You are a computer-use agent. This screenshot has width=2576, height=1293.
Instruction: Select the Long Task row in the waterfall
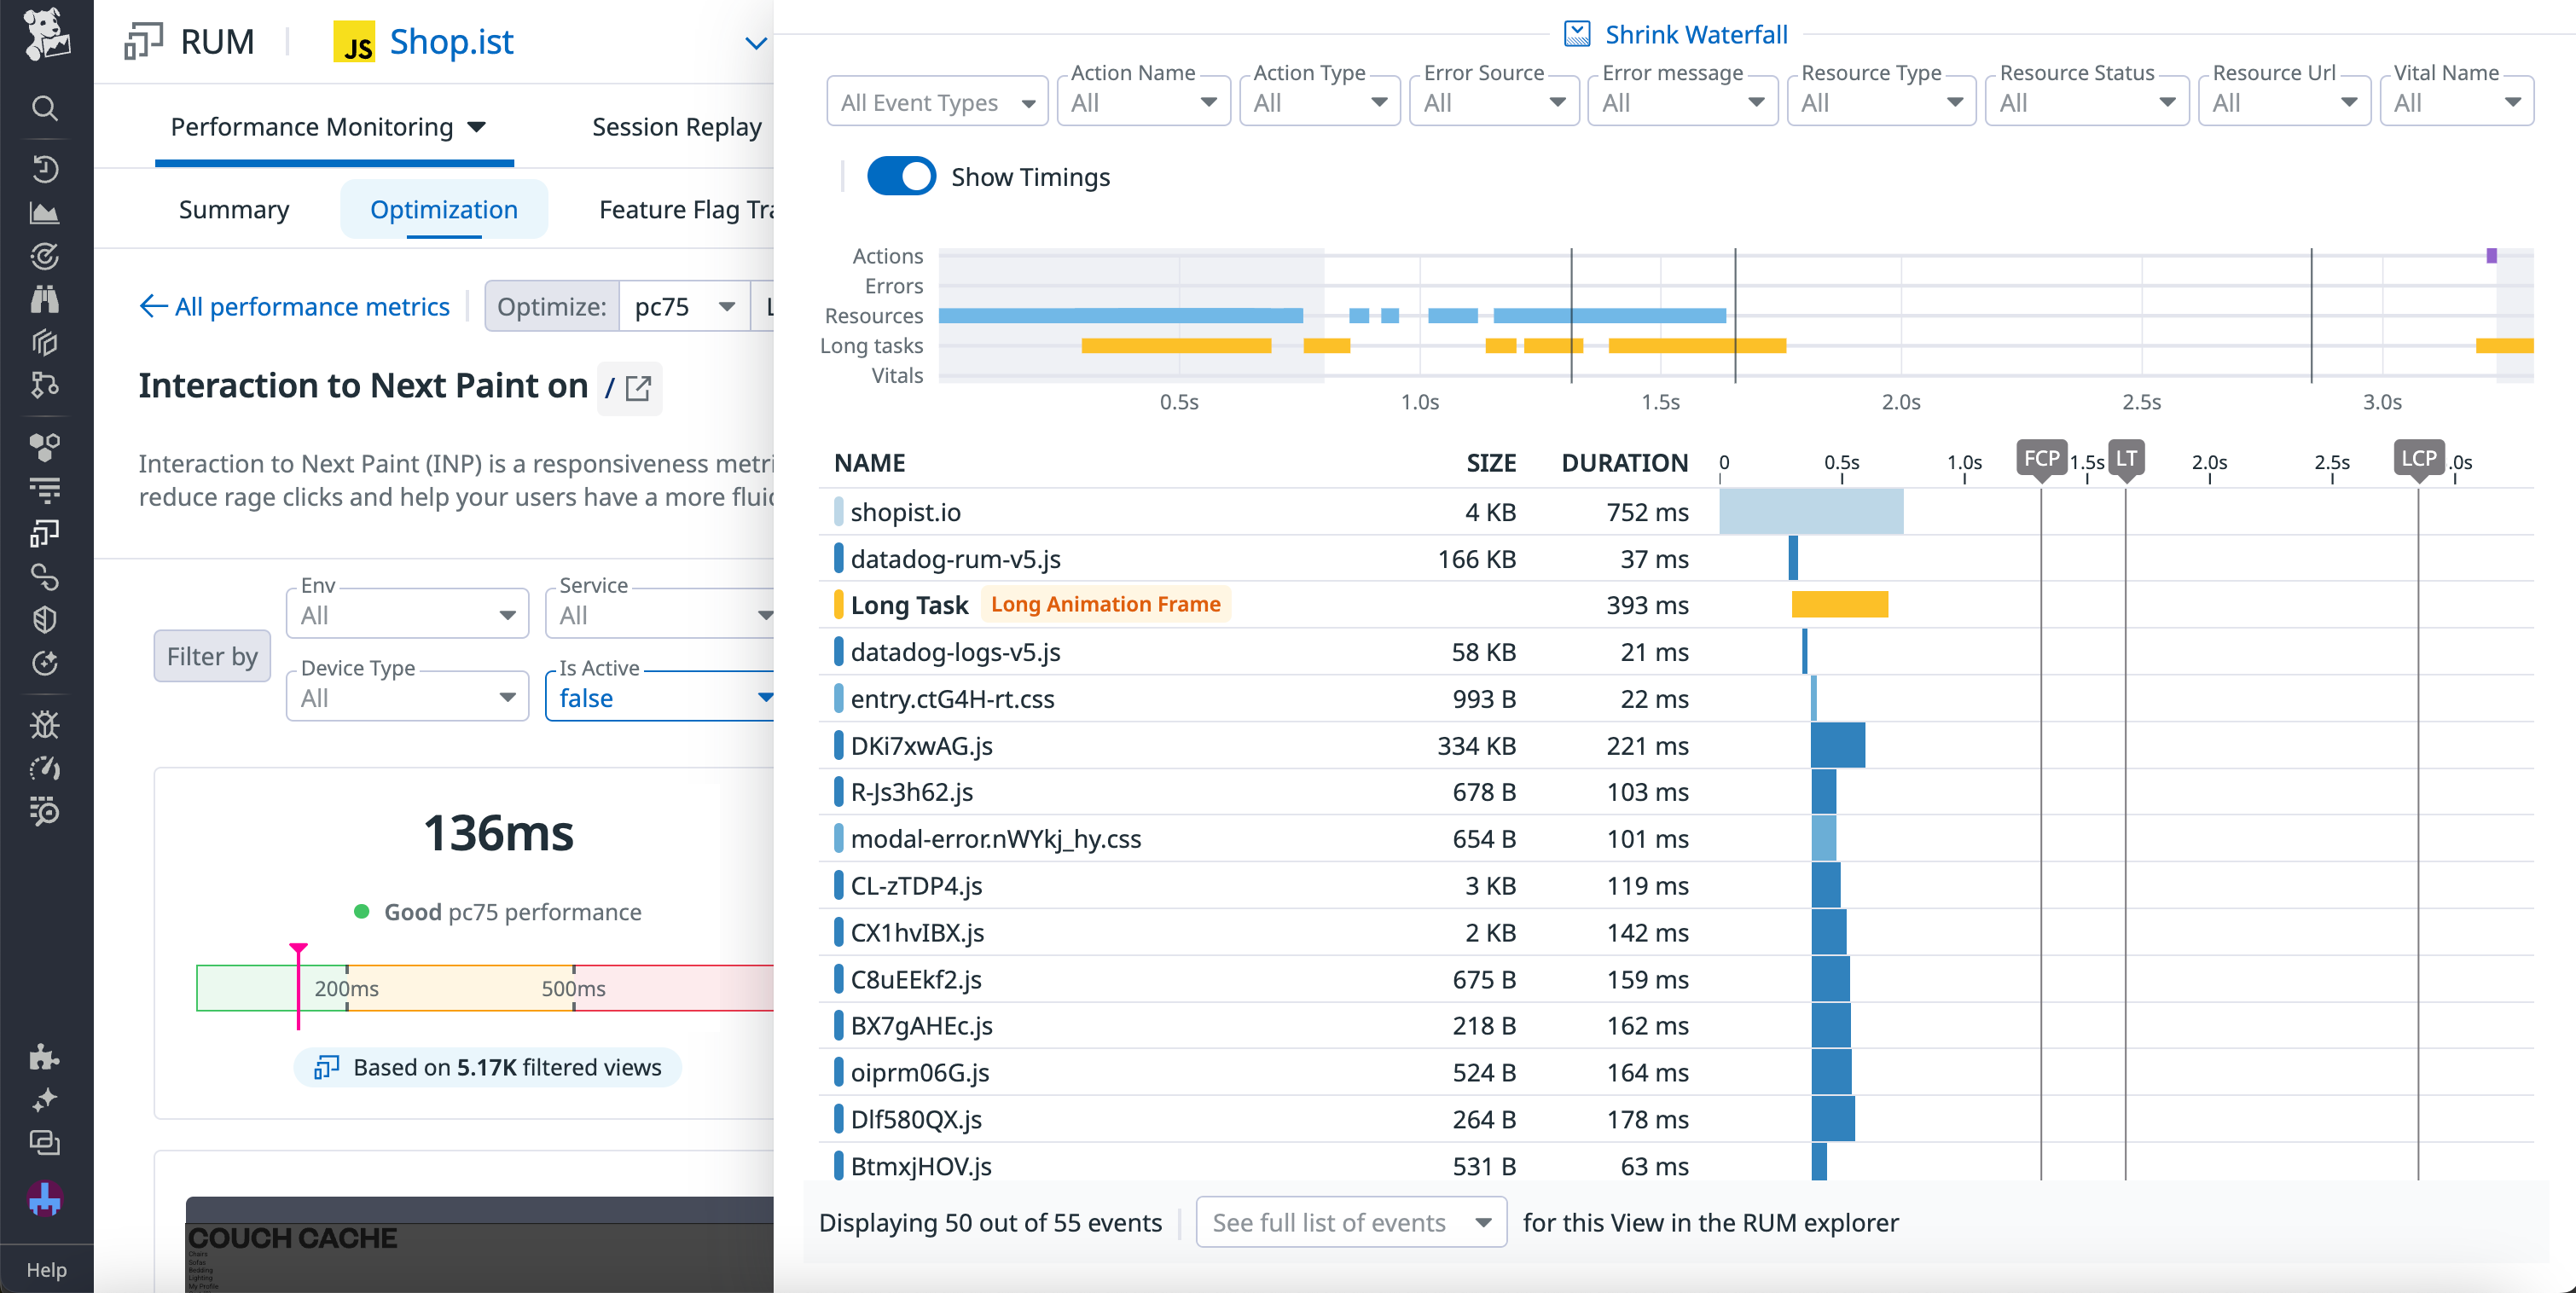point(908,604)
